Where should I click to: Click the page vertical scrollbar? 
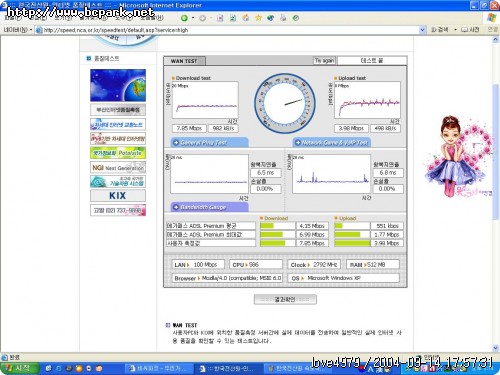click(x=495, y=193)
